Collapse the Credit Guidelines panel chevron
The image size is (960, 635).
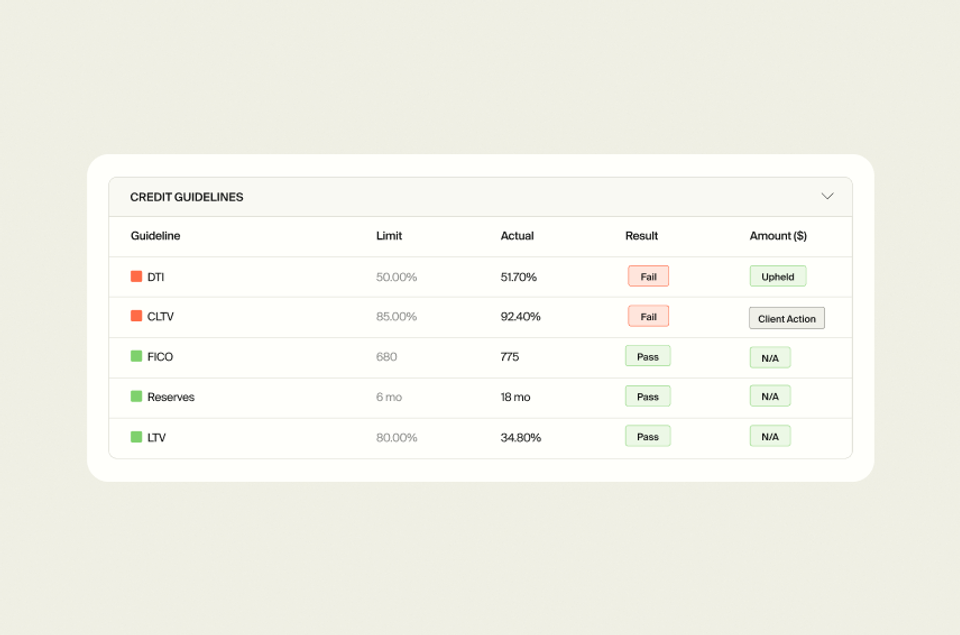(x=827, y=196)
